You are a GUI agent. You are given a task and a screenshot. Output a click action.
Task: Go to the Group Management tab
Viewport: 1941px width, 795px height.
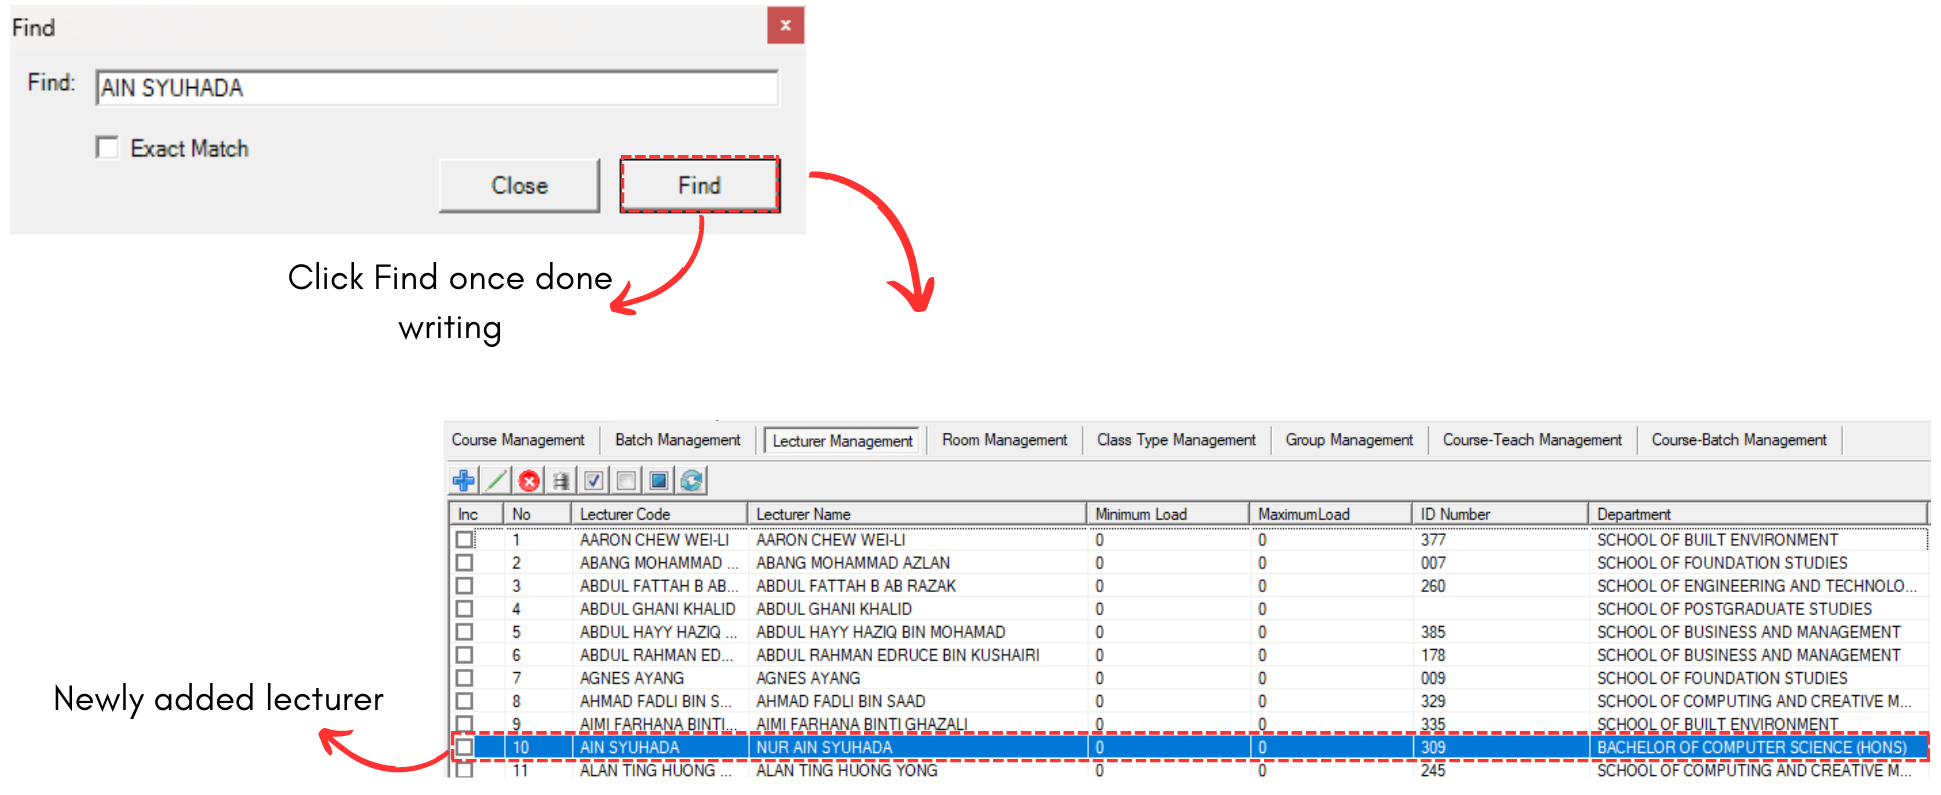pyautogui.click(x=1349, y=440)
